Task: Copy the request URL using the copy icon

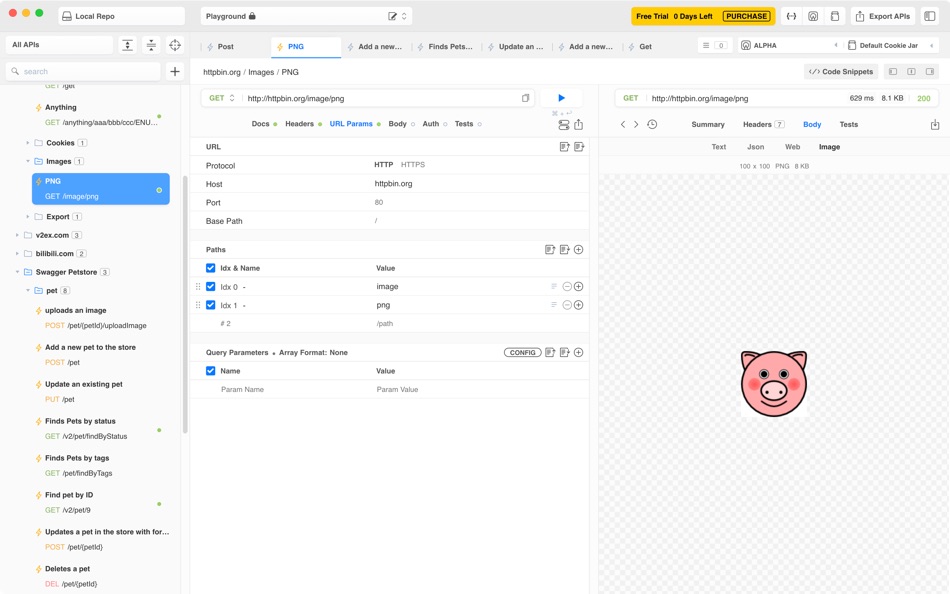Action: [527, 96]
